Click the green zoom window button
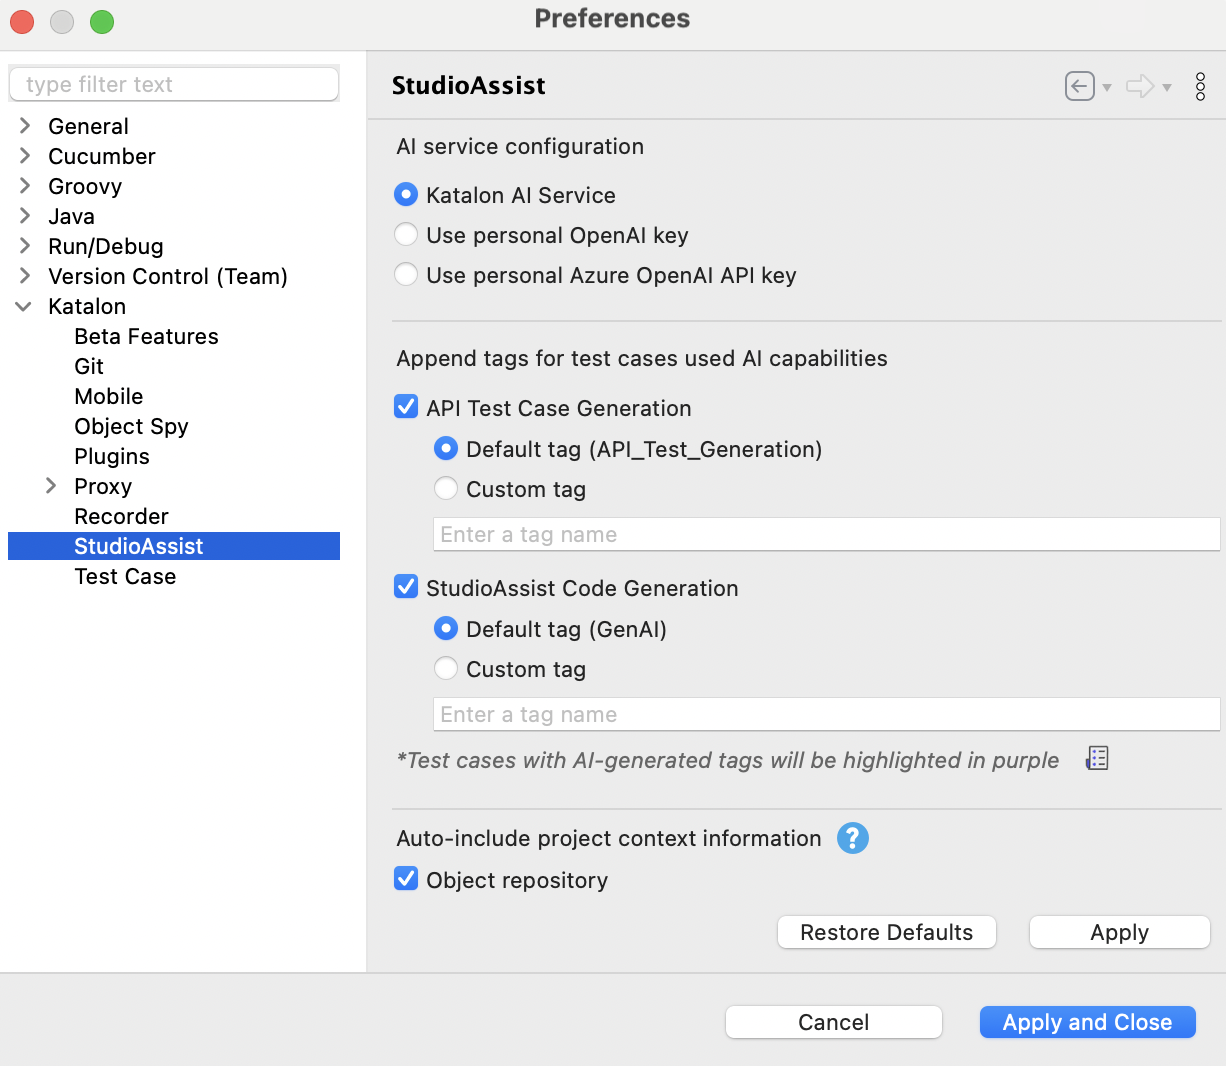 (x=102, y=21)
